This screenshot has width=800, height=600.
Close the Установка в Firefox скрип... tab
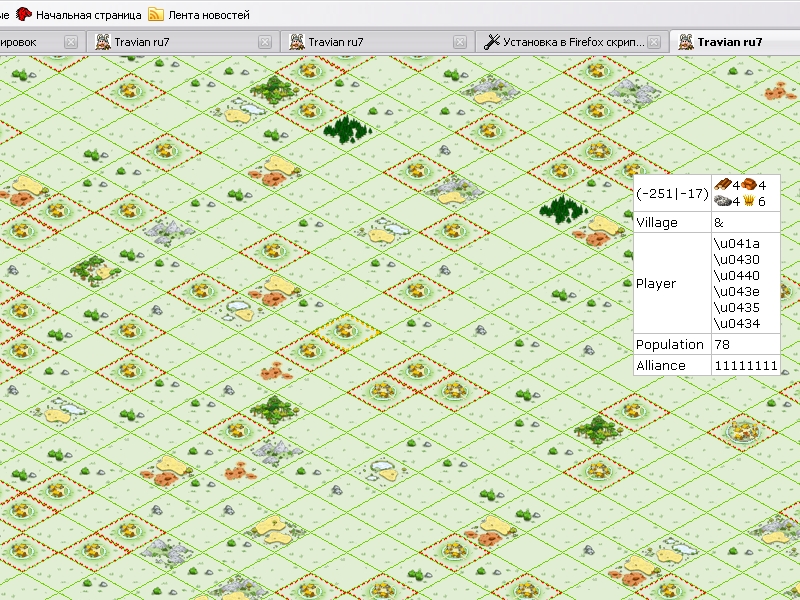click(x=654, y=42)
